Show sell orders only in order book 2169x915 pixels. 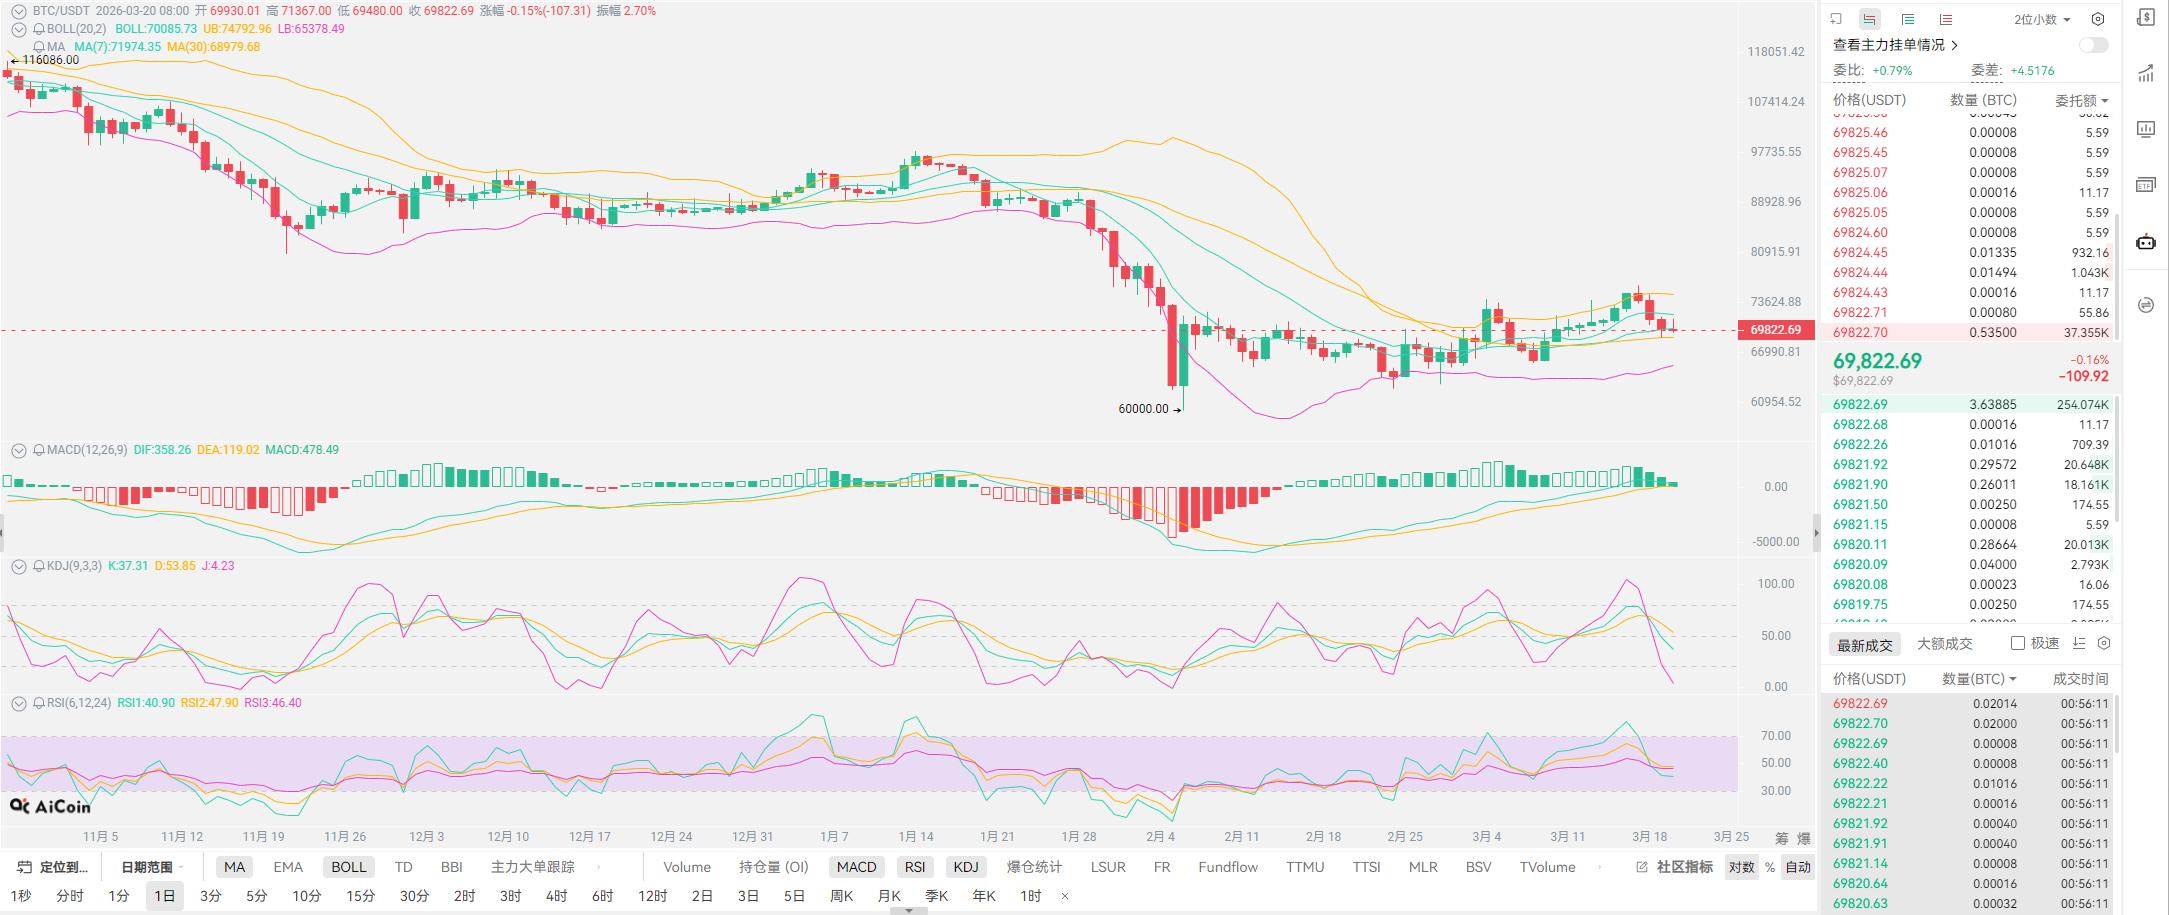[x=1946, y=19]
